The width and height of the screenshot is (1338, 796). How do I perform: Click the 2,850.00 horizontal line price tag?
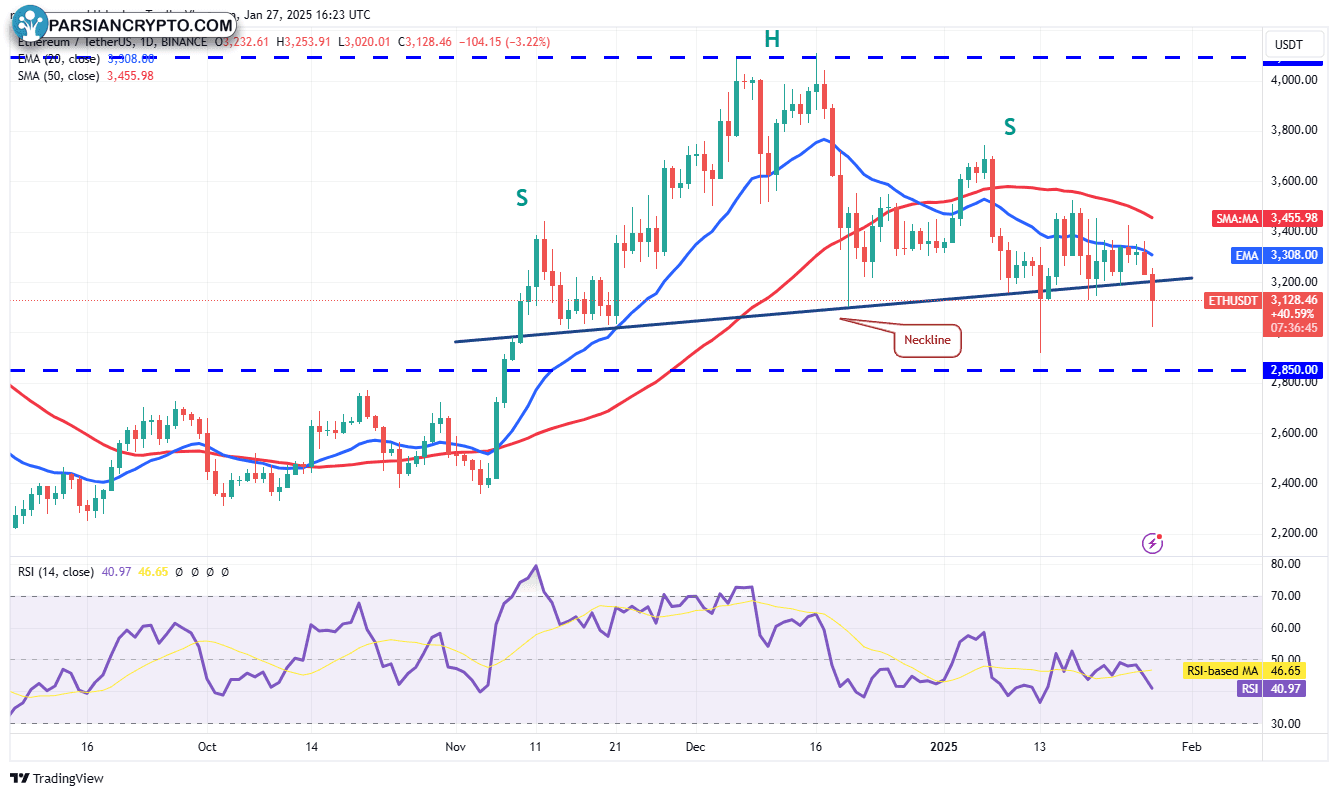pos(1292,370)
